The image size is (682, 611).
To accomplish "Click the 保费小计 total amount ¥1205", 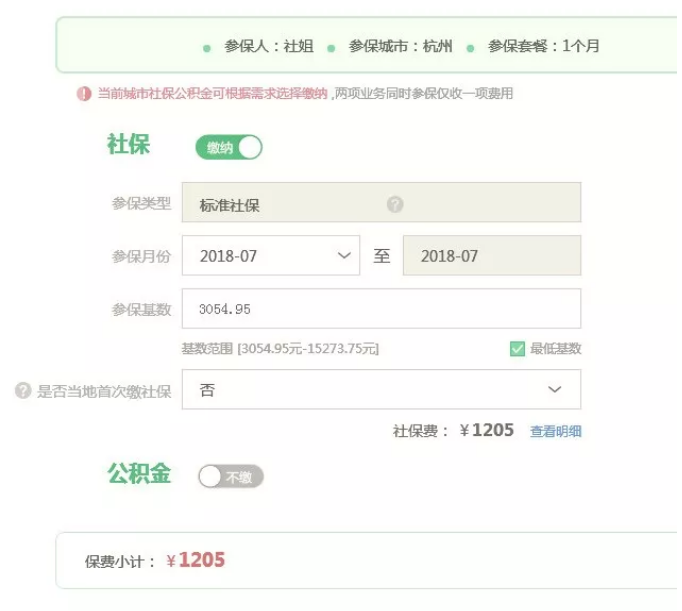I will click(196, 561).
